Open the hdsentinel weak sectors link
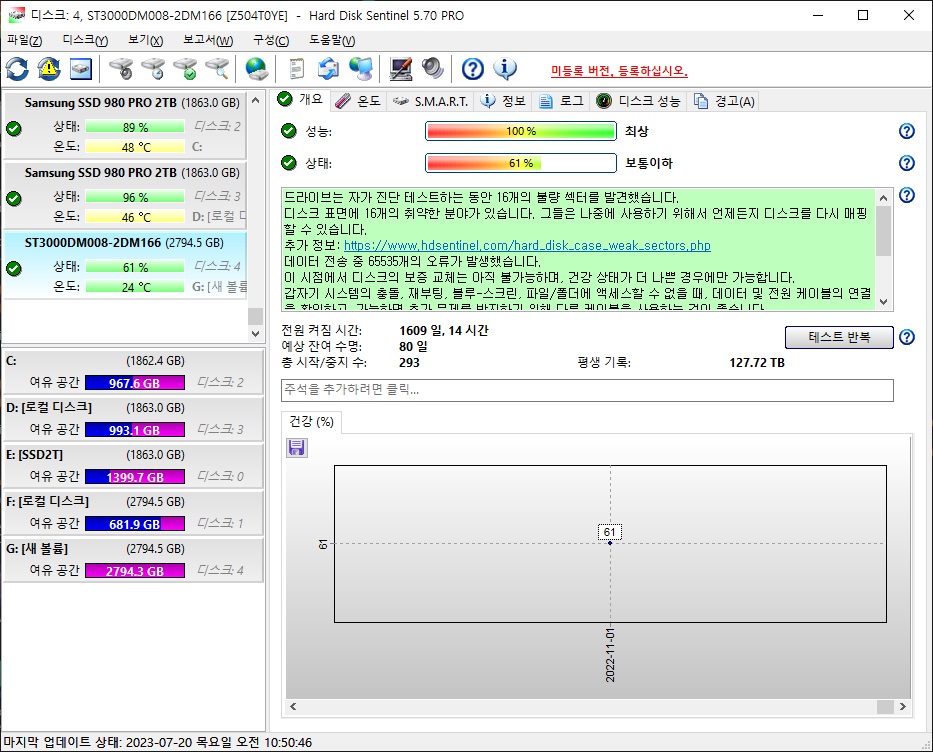 [x=527, y=245]
